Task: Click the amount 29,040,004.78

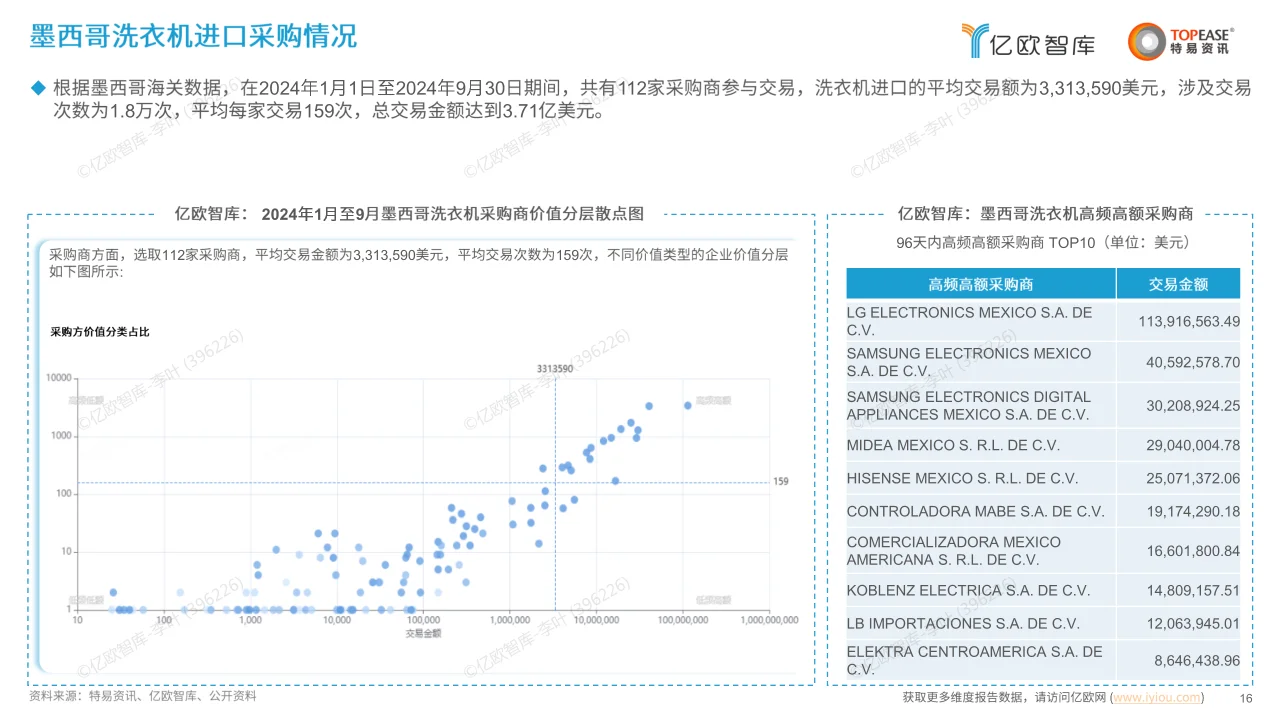Action: 1193,445
